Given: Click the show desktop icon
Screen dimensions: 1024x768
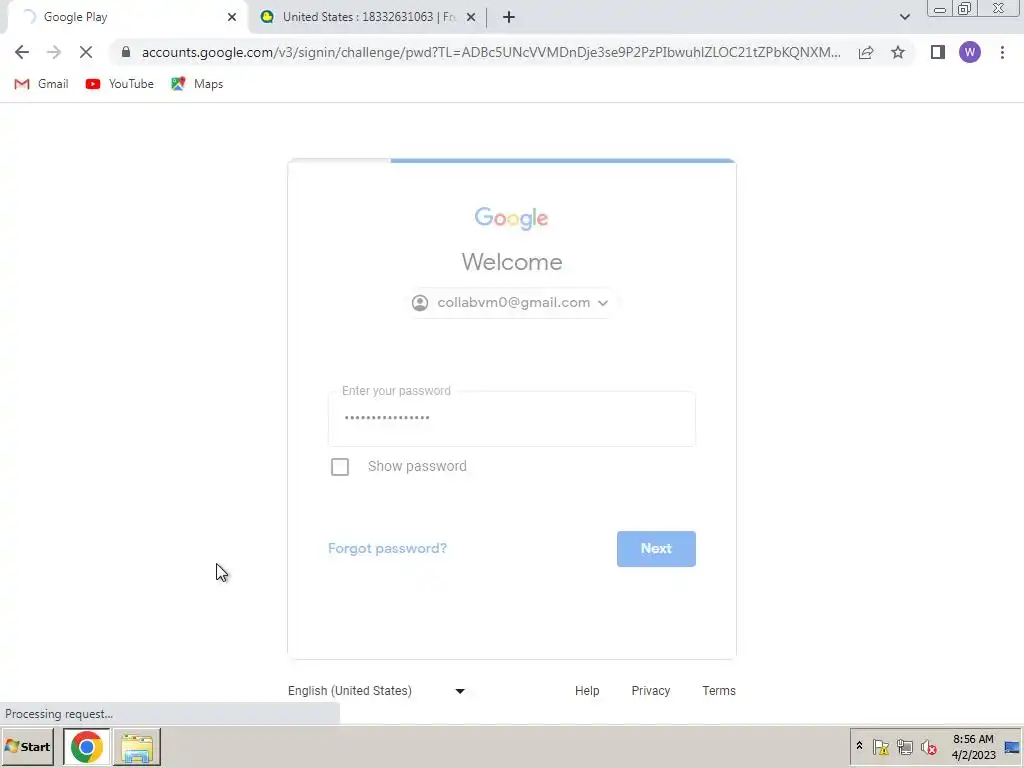Looking at the screenshot, I should coord(1012,746).
